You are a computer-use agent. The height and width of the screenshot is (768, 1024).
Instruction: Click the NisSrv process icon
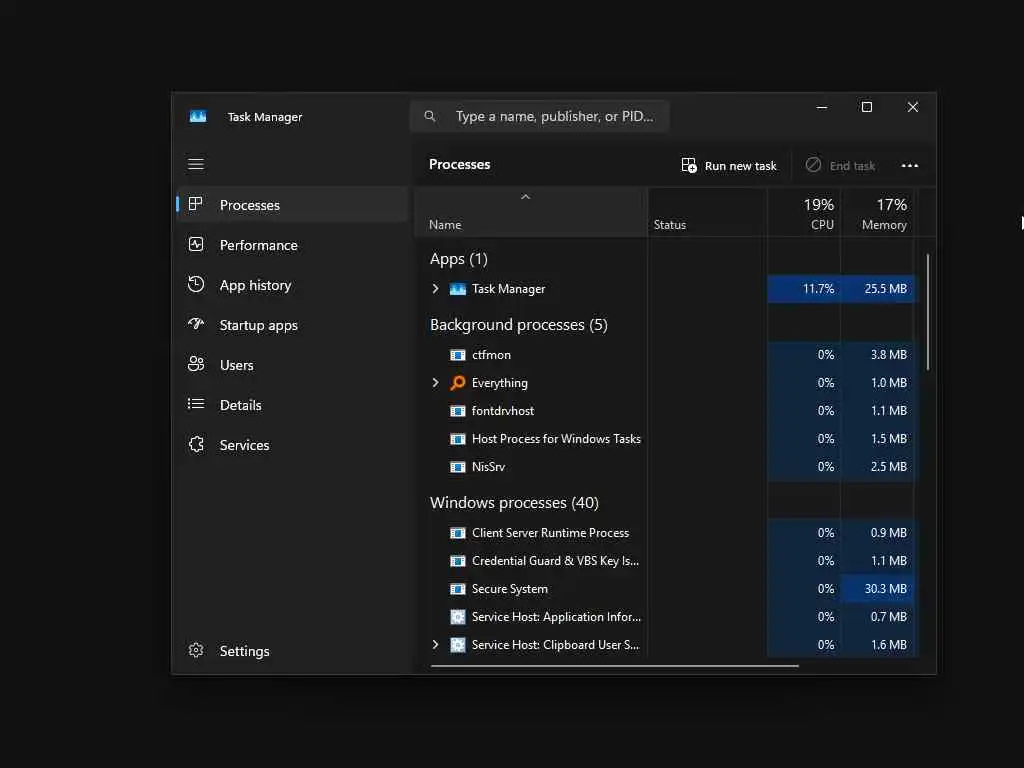point(458,467)
